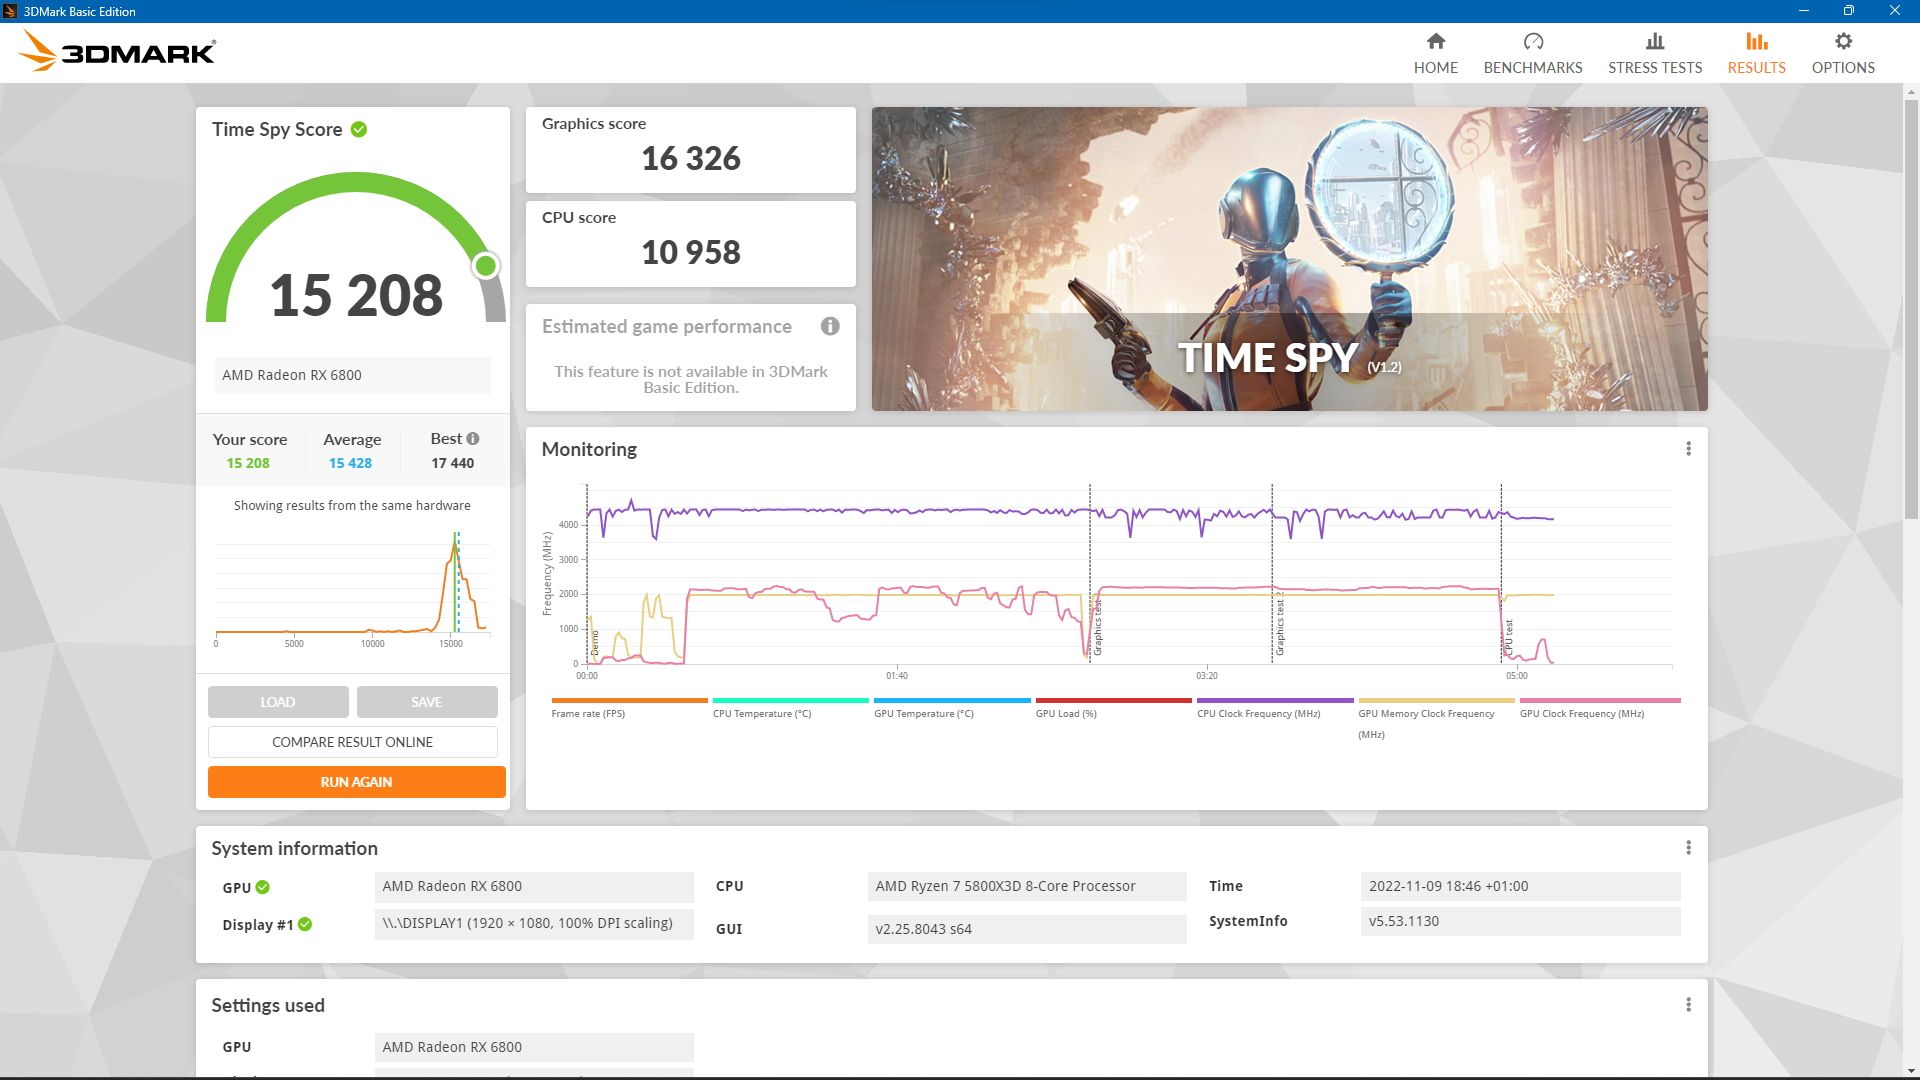Click the Time Spy banner image
The height and width of the screenshot is (1080, 1920).
pos(1289,259)
